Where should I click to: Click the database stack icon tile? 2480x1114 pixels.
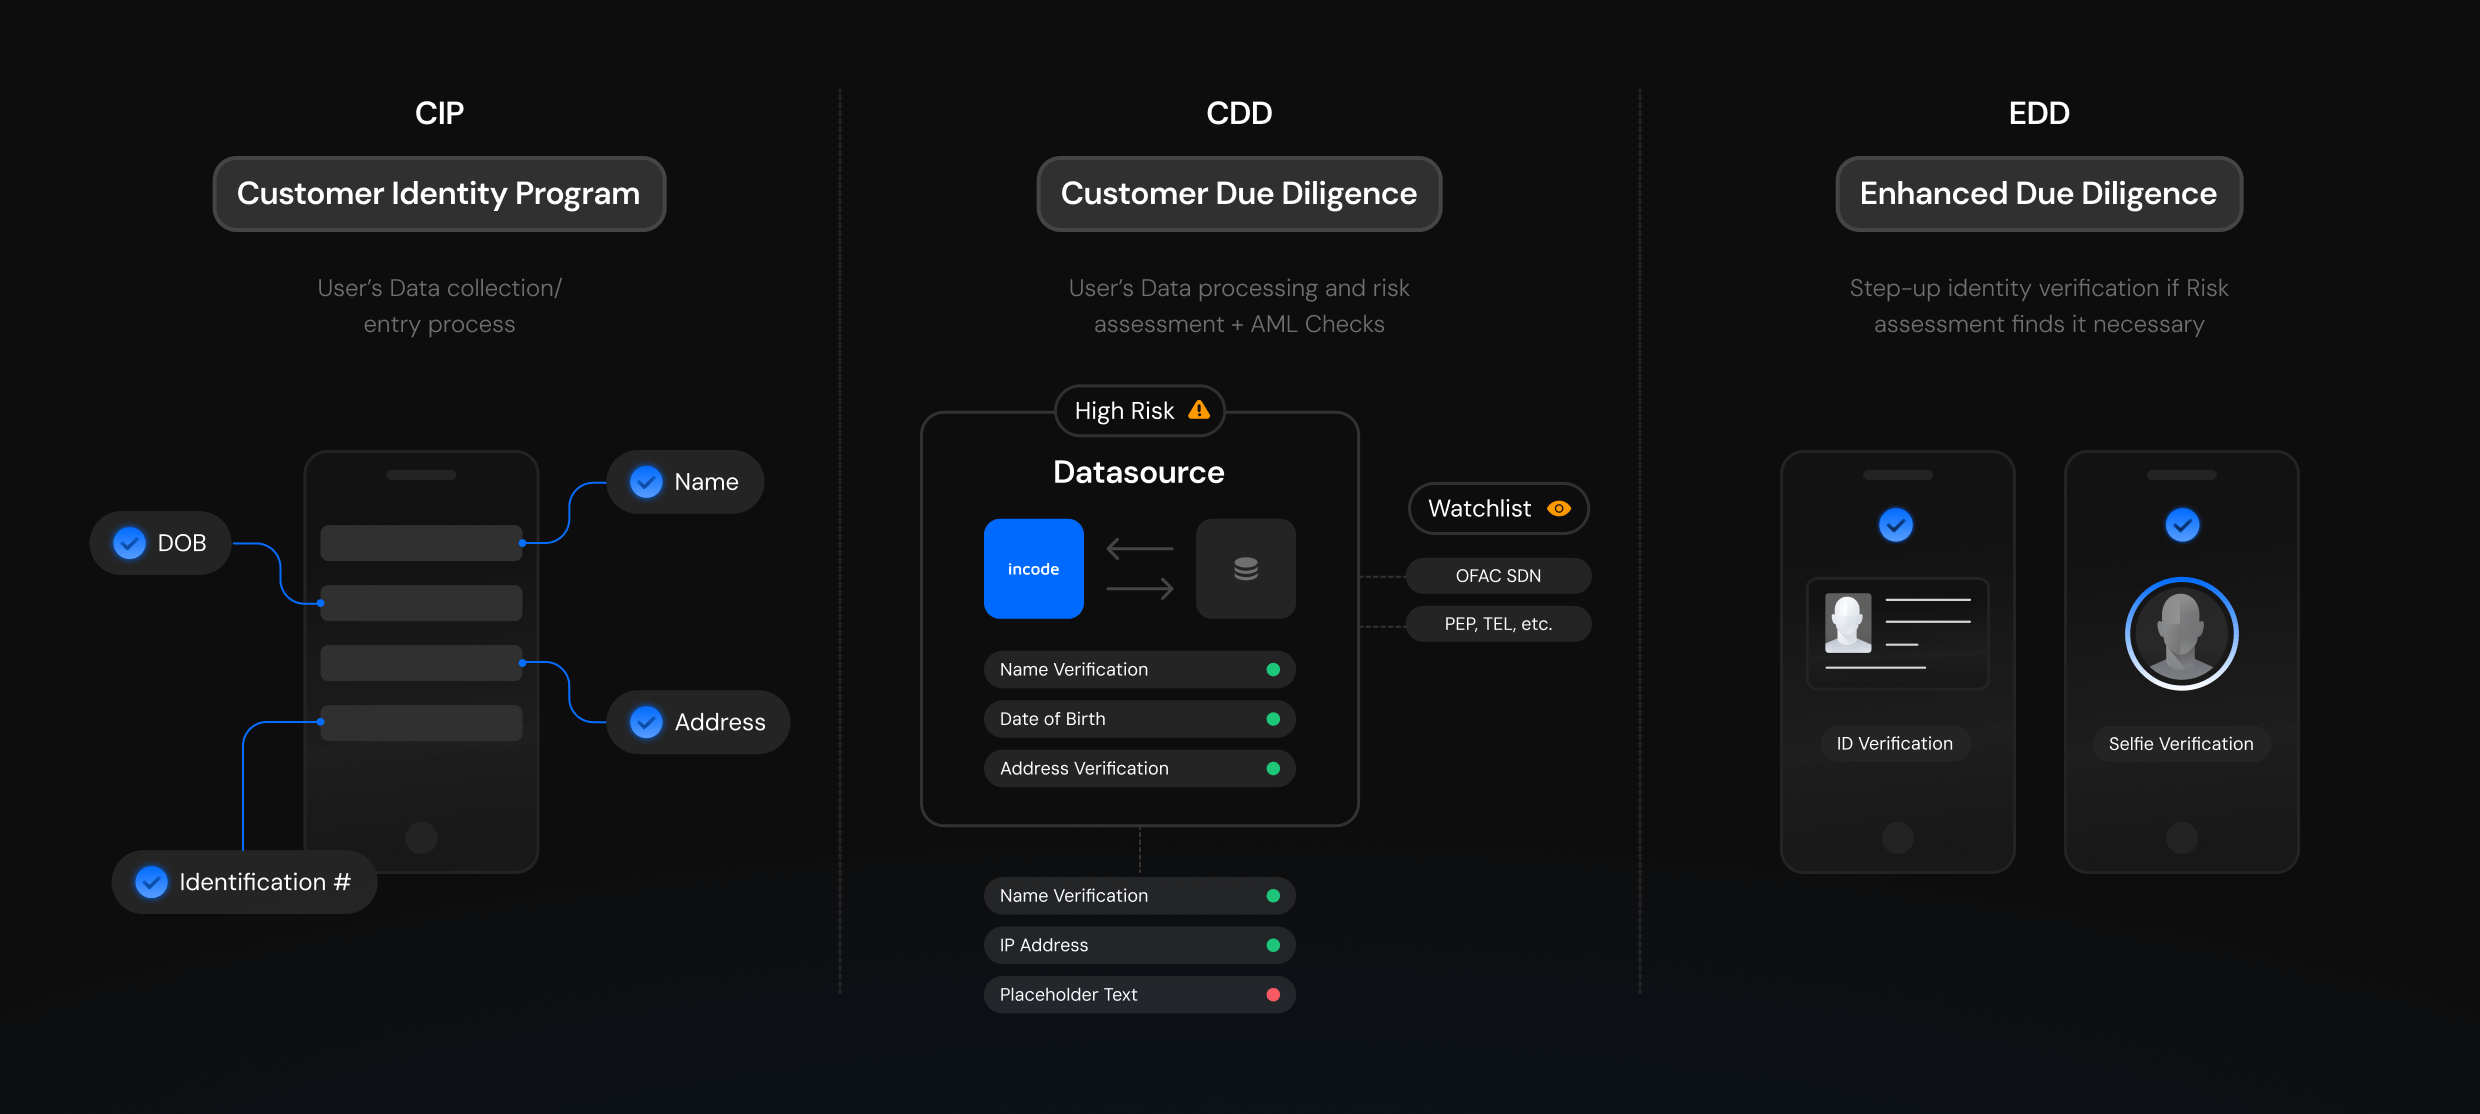[1245, 568]
